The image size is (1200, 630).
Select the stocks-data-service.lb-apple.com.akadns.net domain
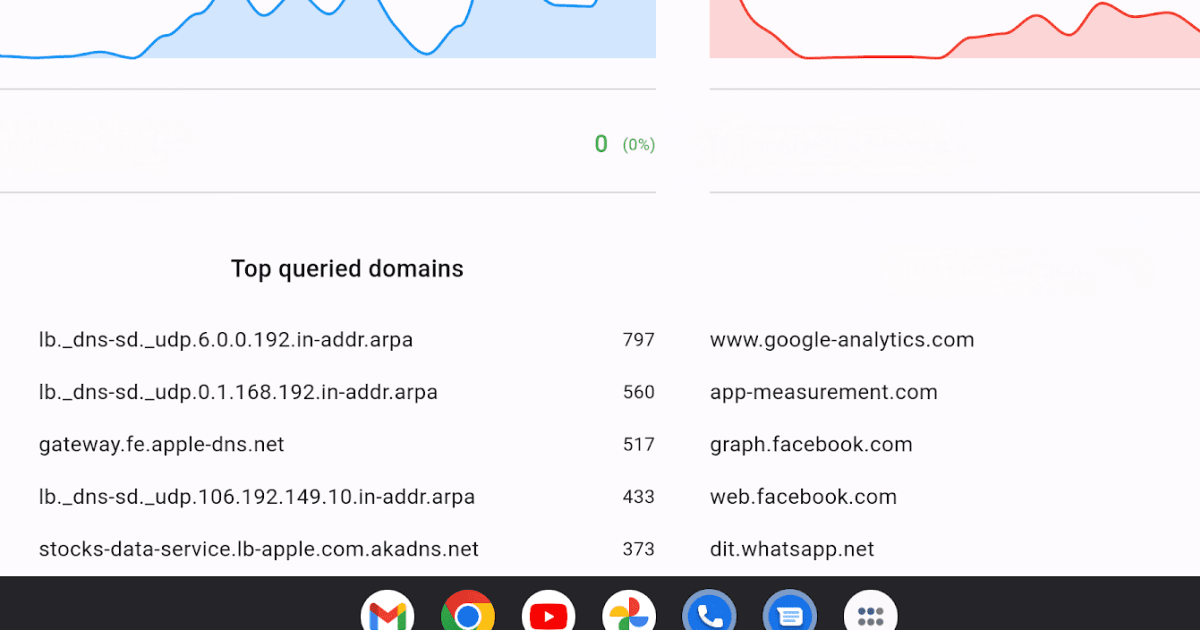pyautogui.click(x=259, y=548)
